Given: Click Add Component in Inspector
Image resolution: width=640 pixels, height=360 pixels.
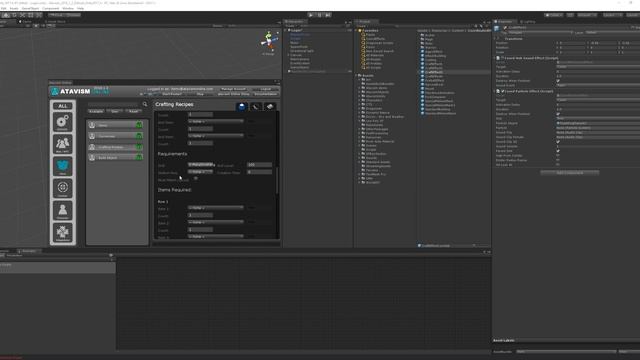Looking at the screenshot, I should [x=570, y=173].
